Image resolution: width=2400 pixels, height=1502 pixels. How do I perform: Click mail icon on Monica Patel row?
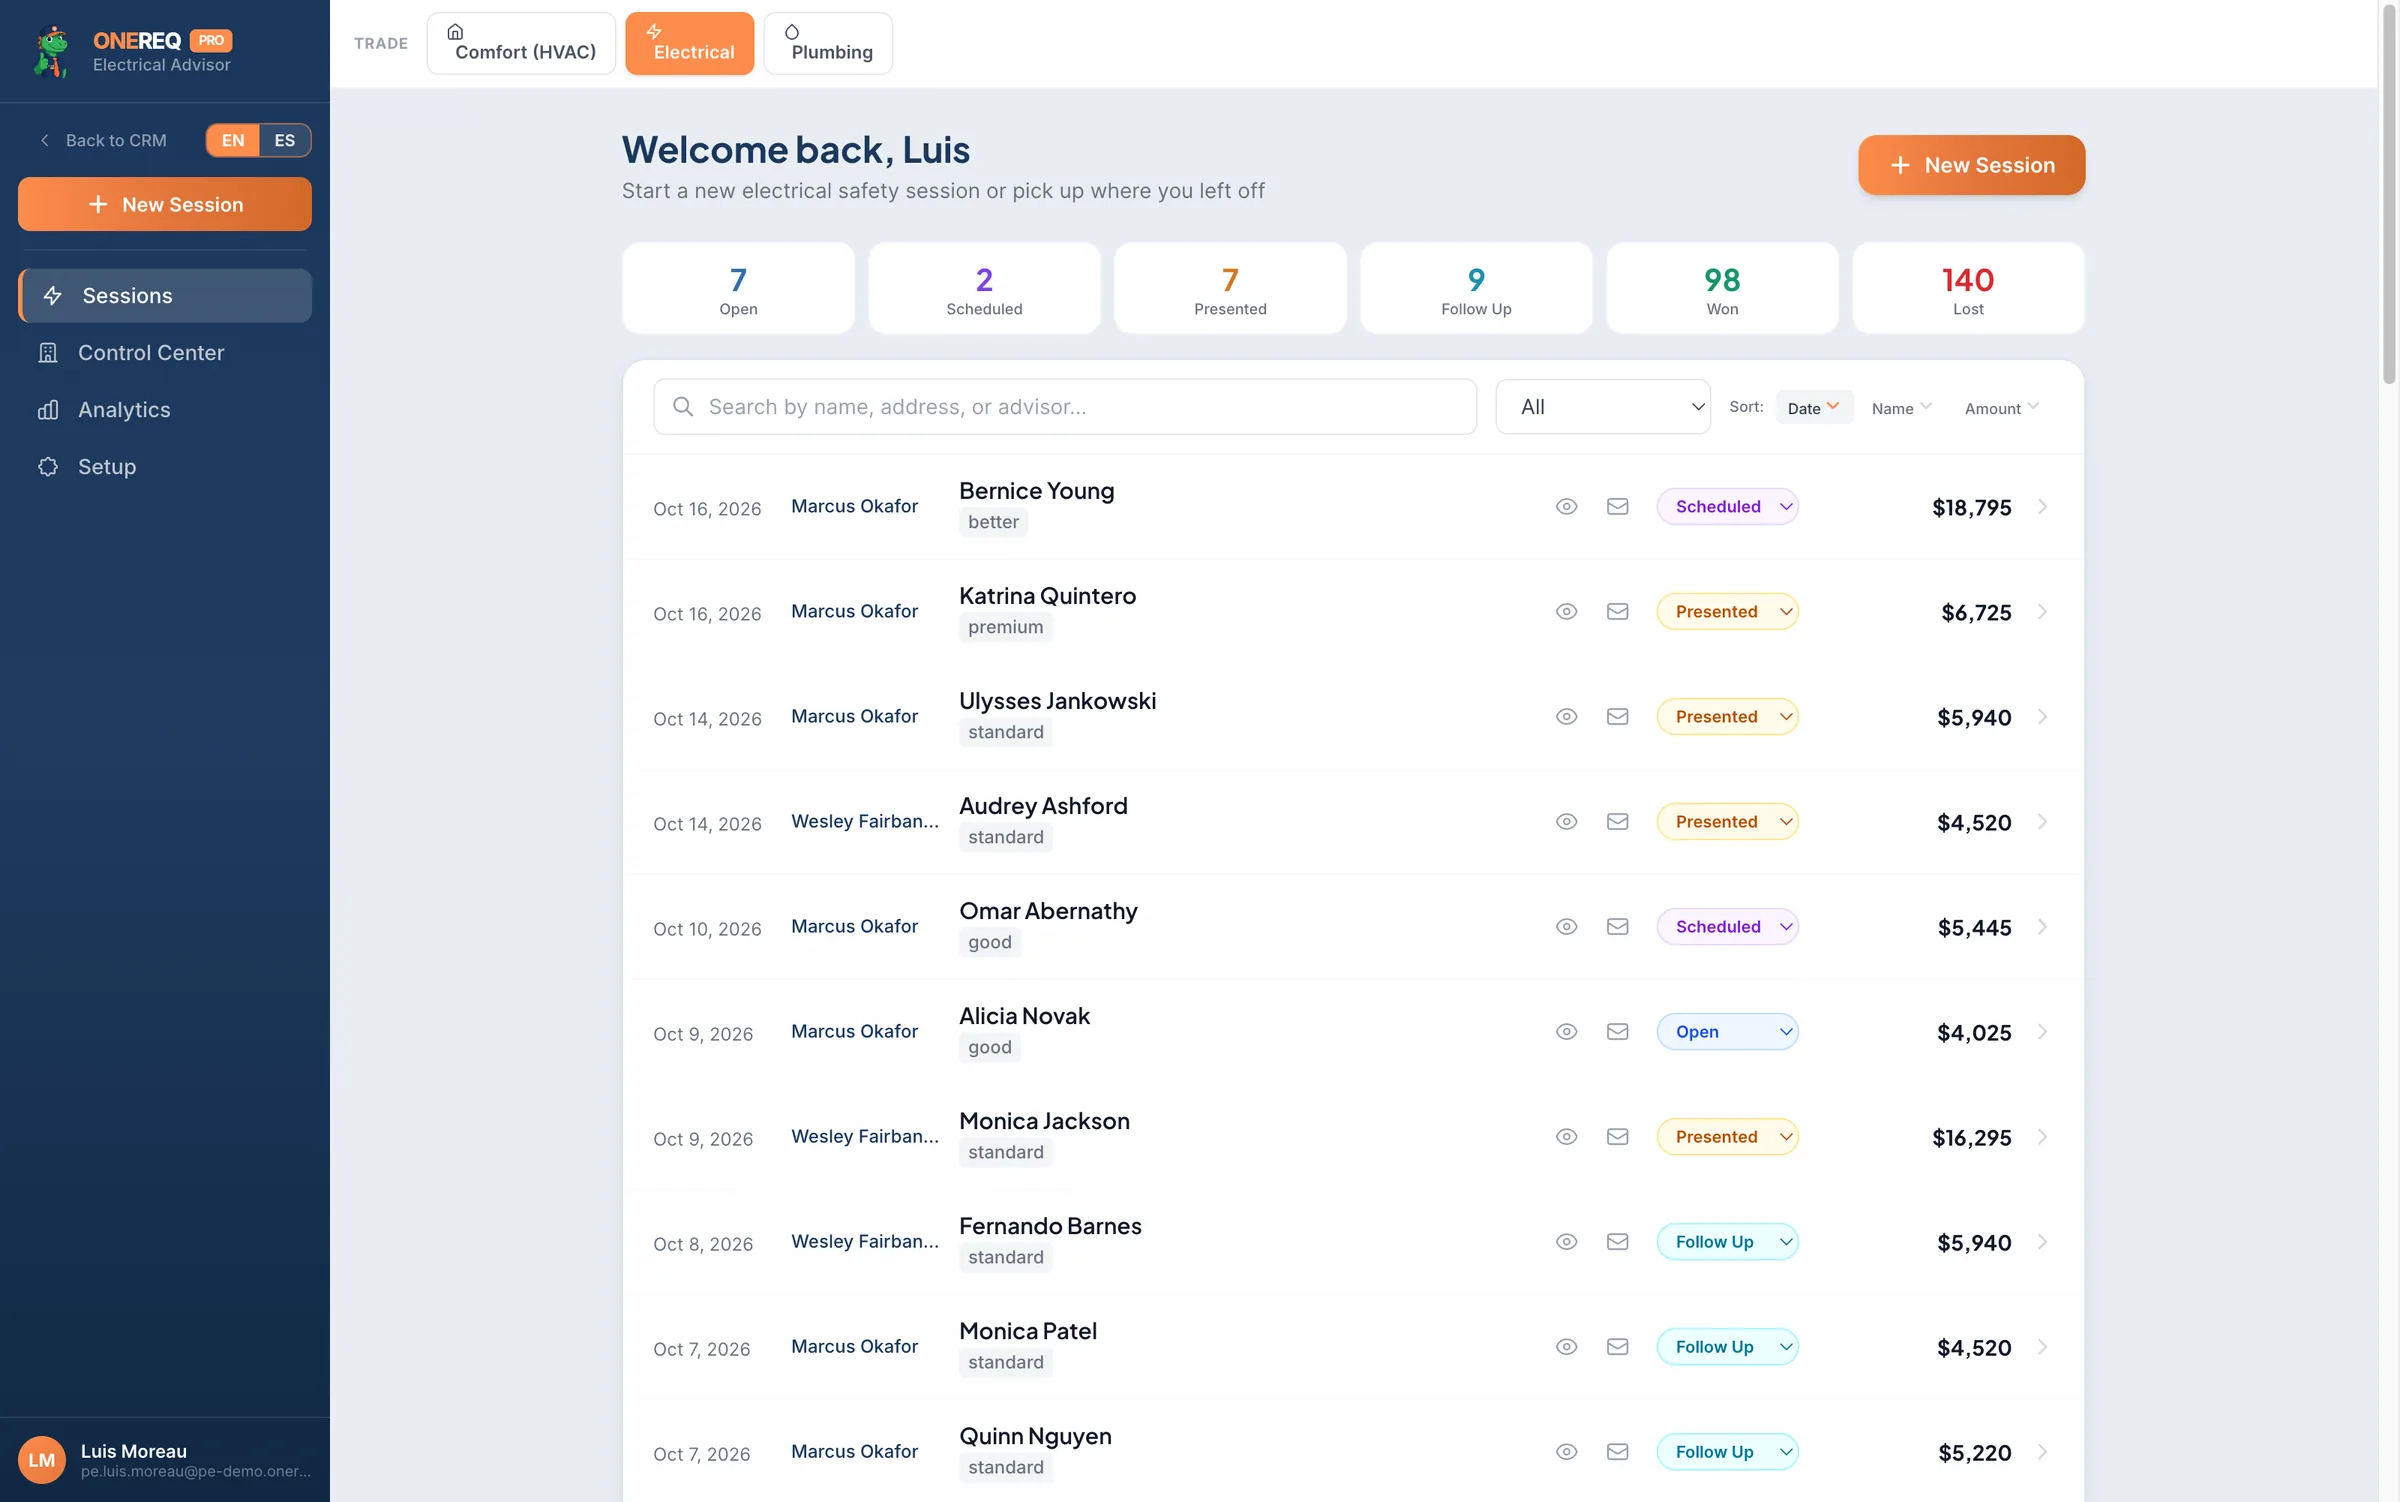click(1617, 1347)
